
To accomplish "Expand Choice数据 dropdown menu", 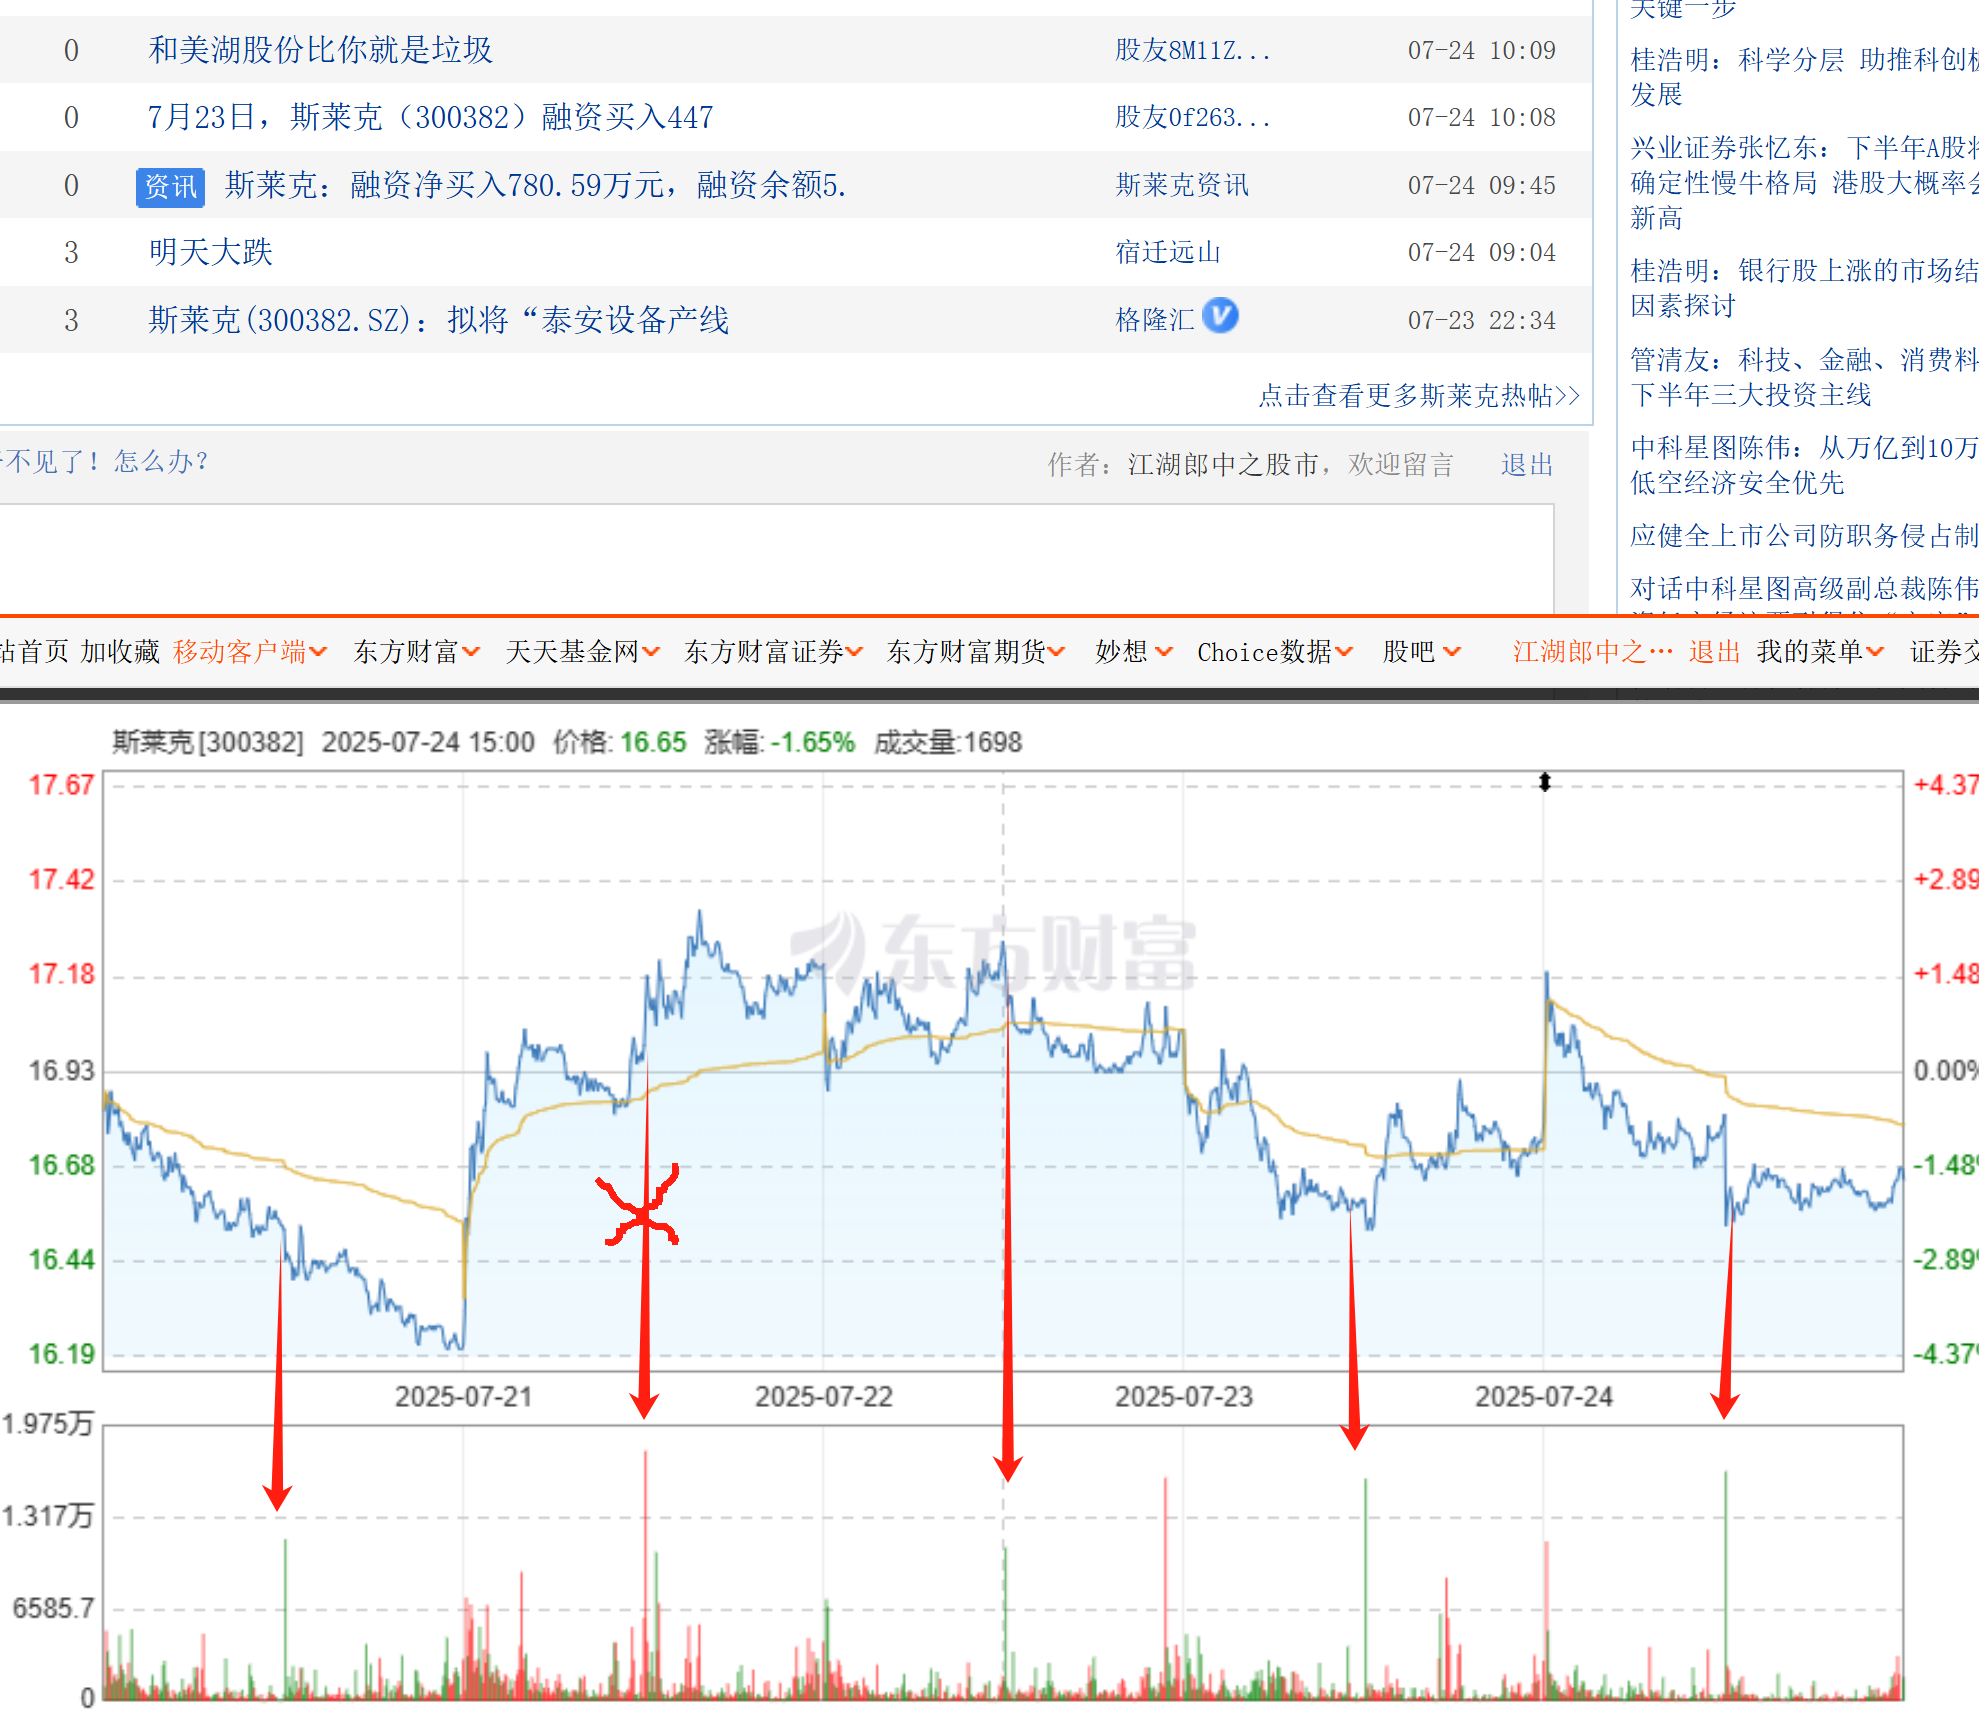I will [1275, 652].
